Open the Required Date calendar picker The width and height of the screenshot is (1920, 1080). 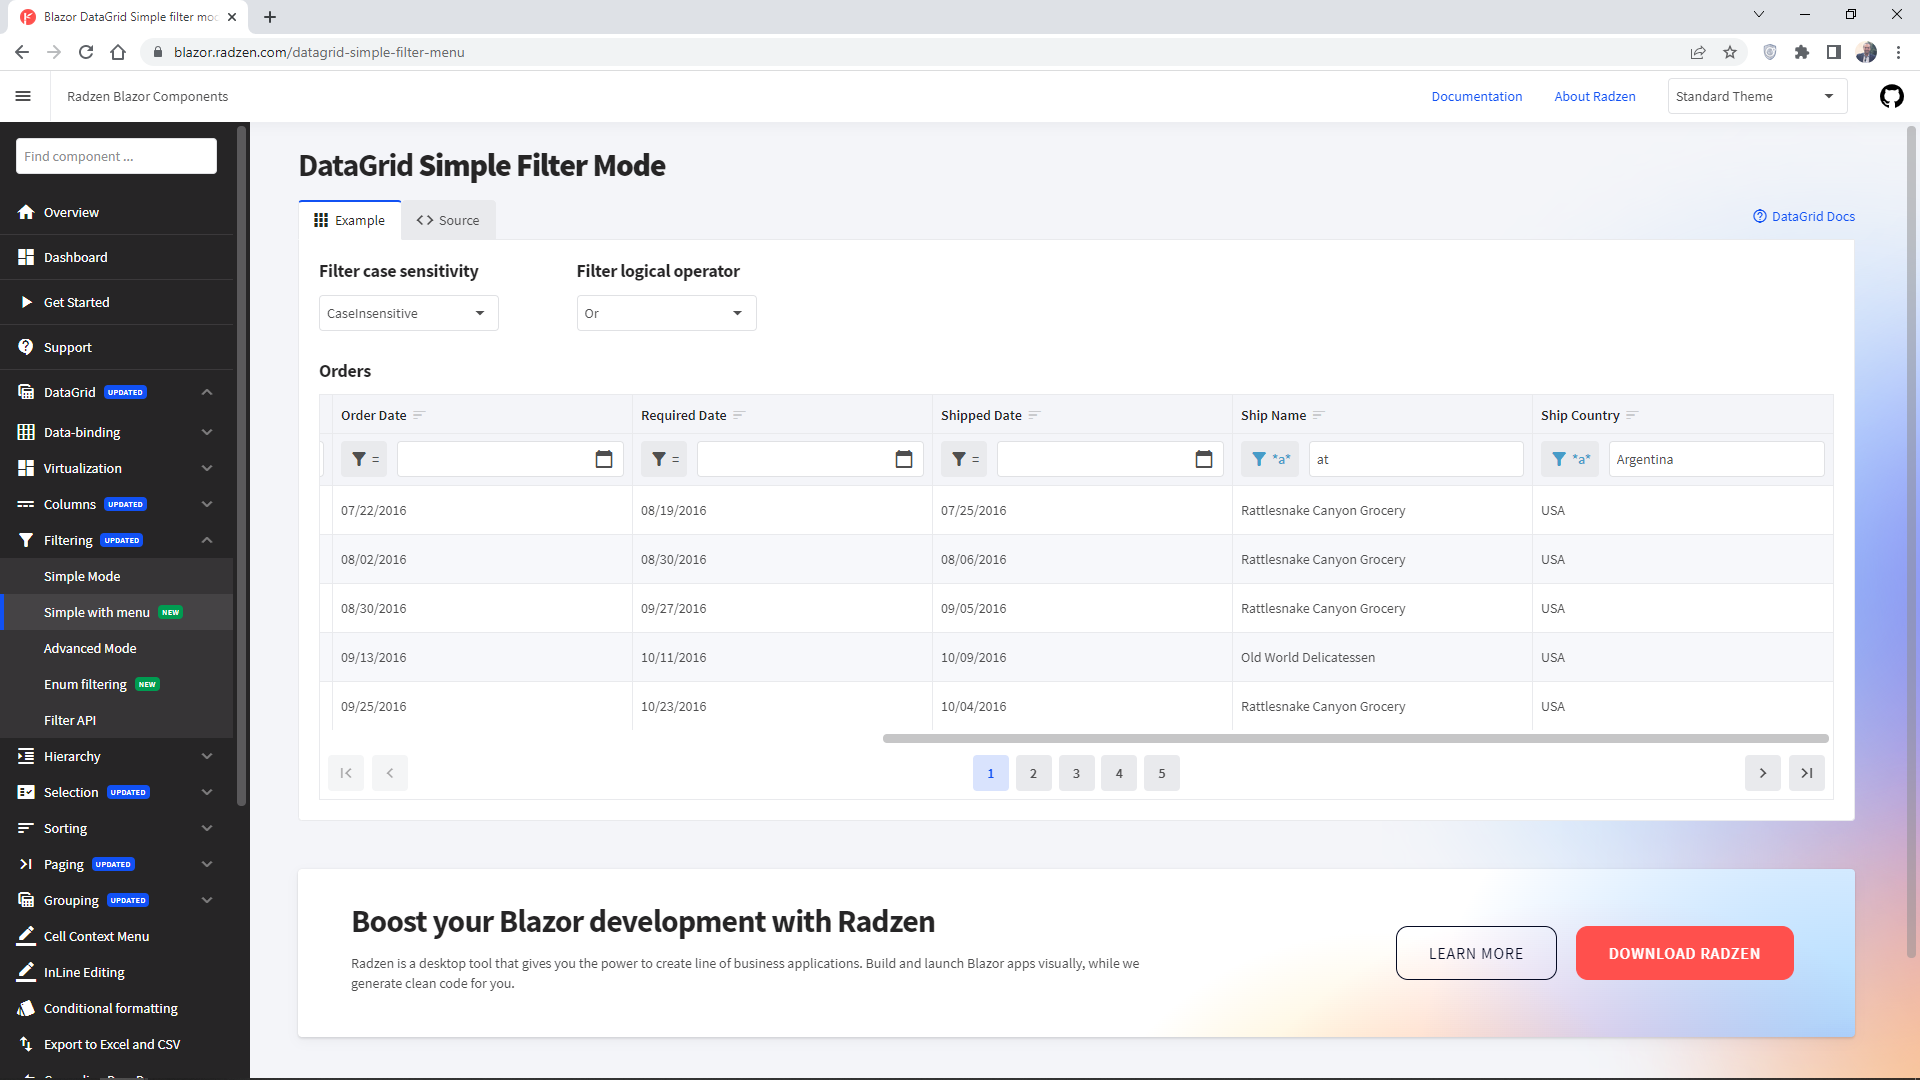(904, 459)
